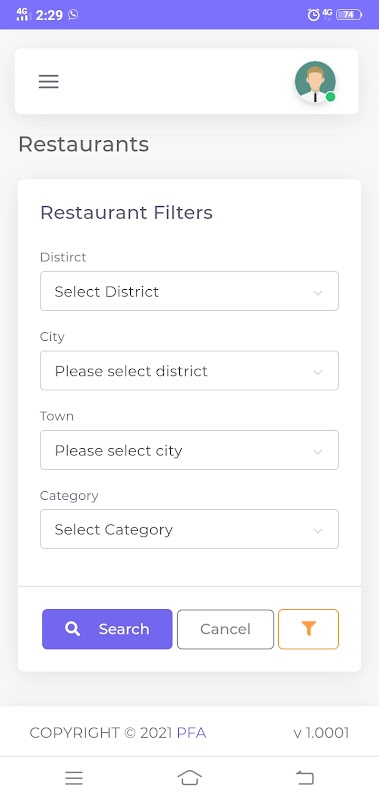This screenshot has width=379, height=800.
Task: Tap the magnifier icon in Search button
Action: (72, 629)
